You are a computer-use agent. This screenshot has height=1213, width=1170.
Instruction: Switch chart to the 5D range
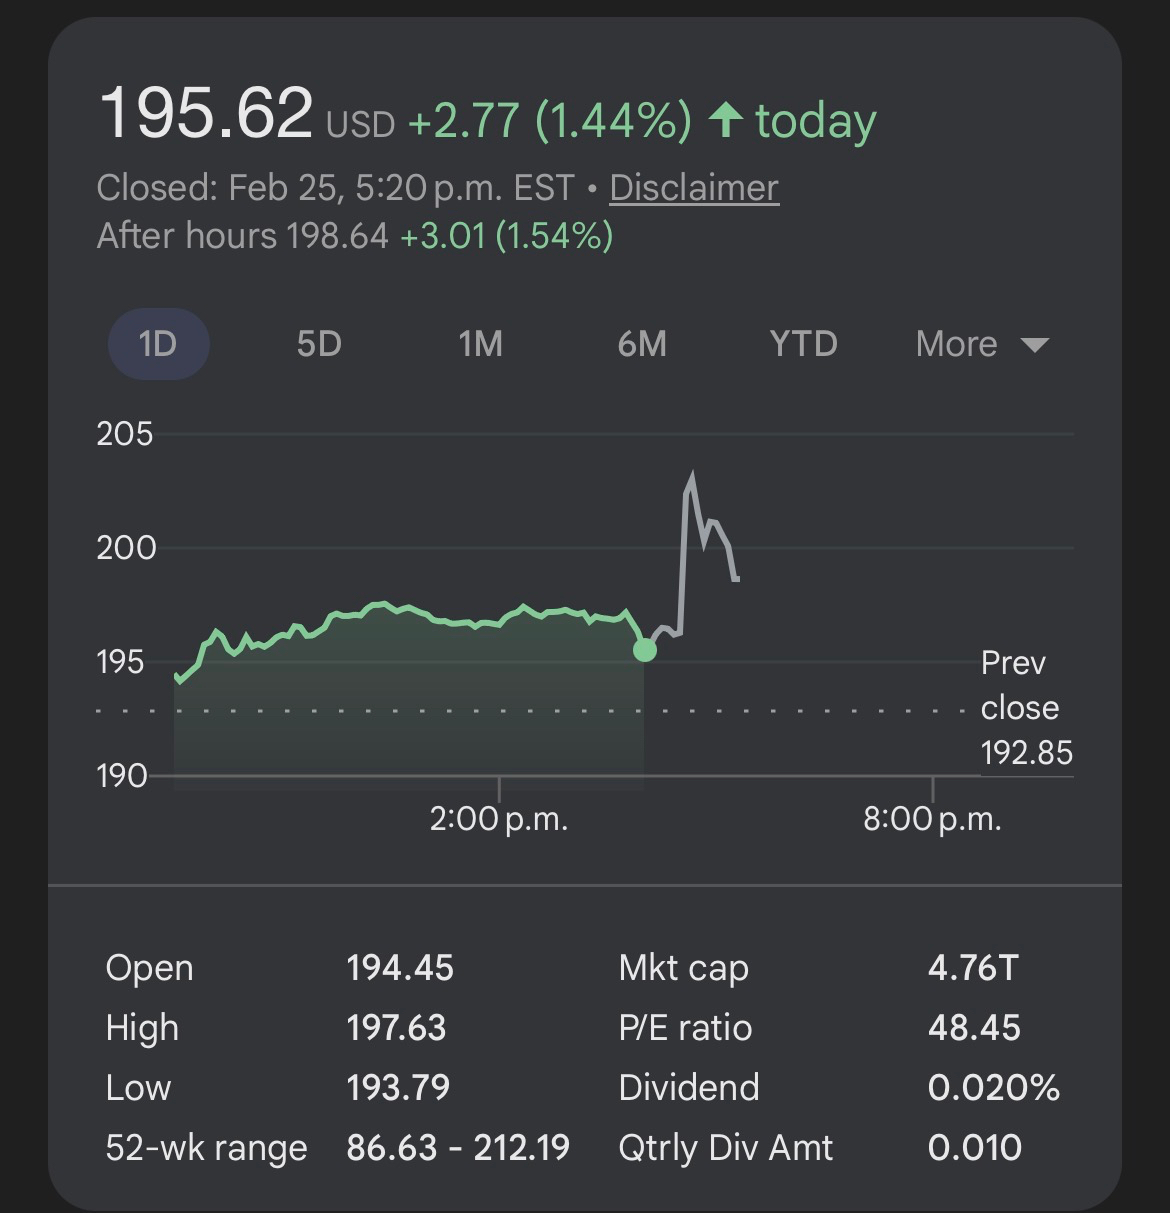point(319,344)
